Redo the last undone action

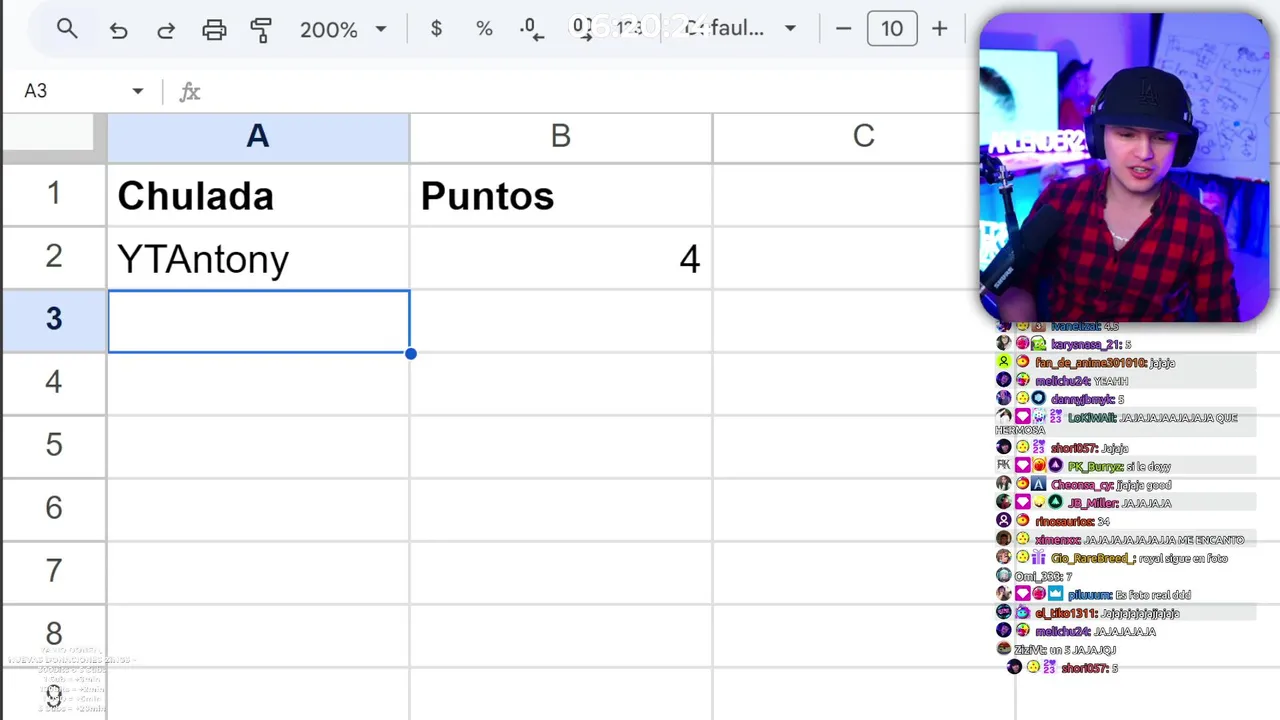166,30
